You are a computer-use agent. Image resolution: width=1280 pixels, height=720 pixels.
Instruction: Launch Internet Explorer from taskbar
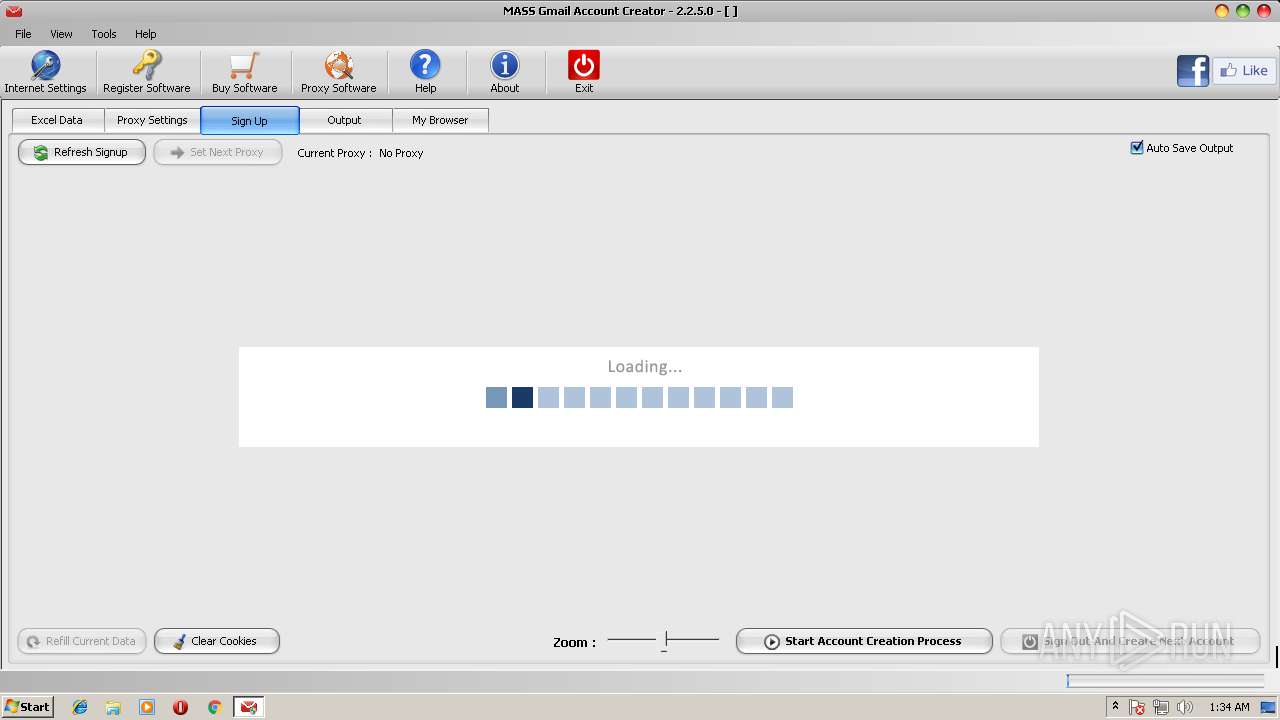click(x=80, y=707)
